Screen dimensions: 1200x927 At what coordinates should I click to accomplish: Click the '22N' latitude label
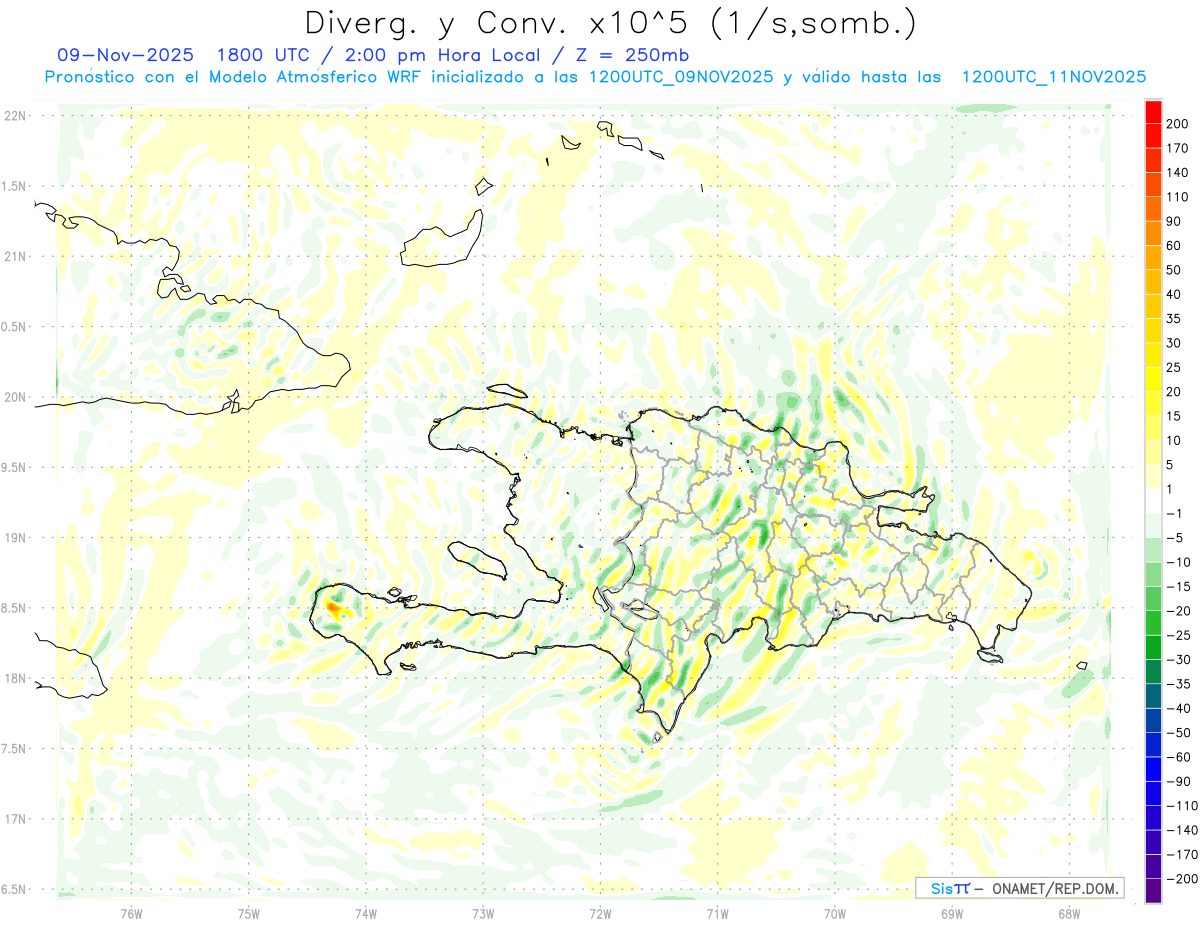(x=14, y=115)
